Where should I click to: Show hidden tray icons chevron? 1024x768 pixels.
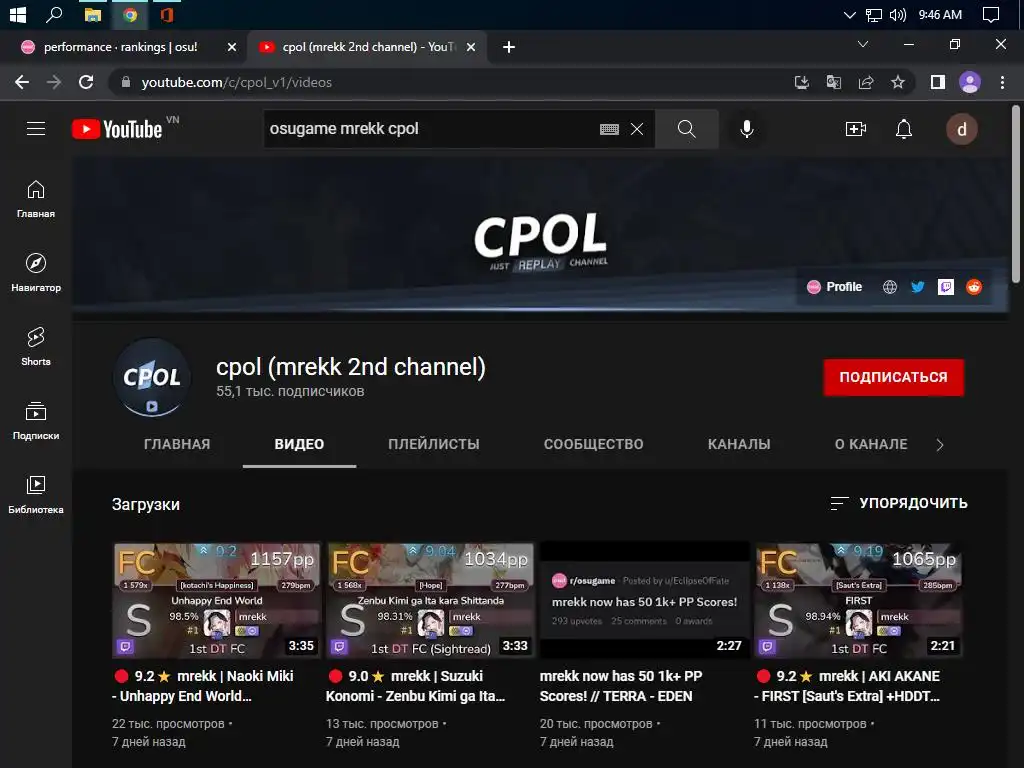click(x=849, y=15)
